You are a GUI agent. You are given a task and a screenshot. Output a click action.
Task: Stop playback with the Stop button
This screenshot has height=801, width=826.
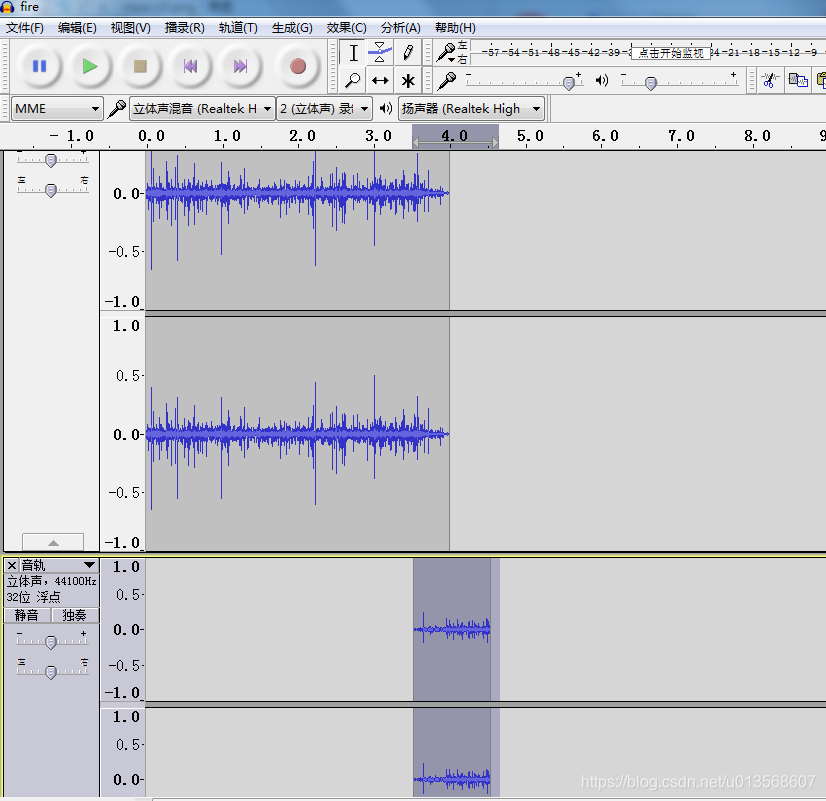pyautogui.click(x=140, y=66)
